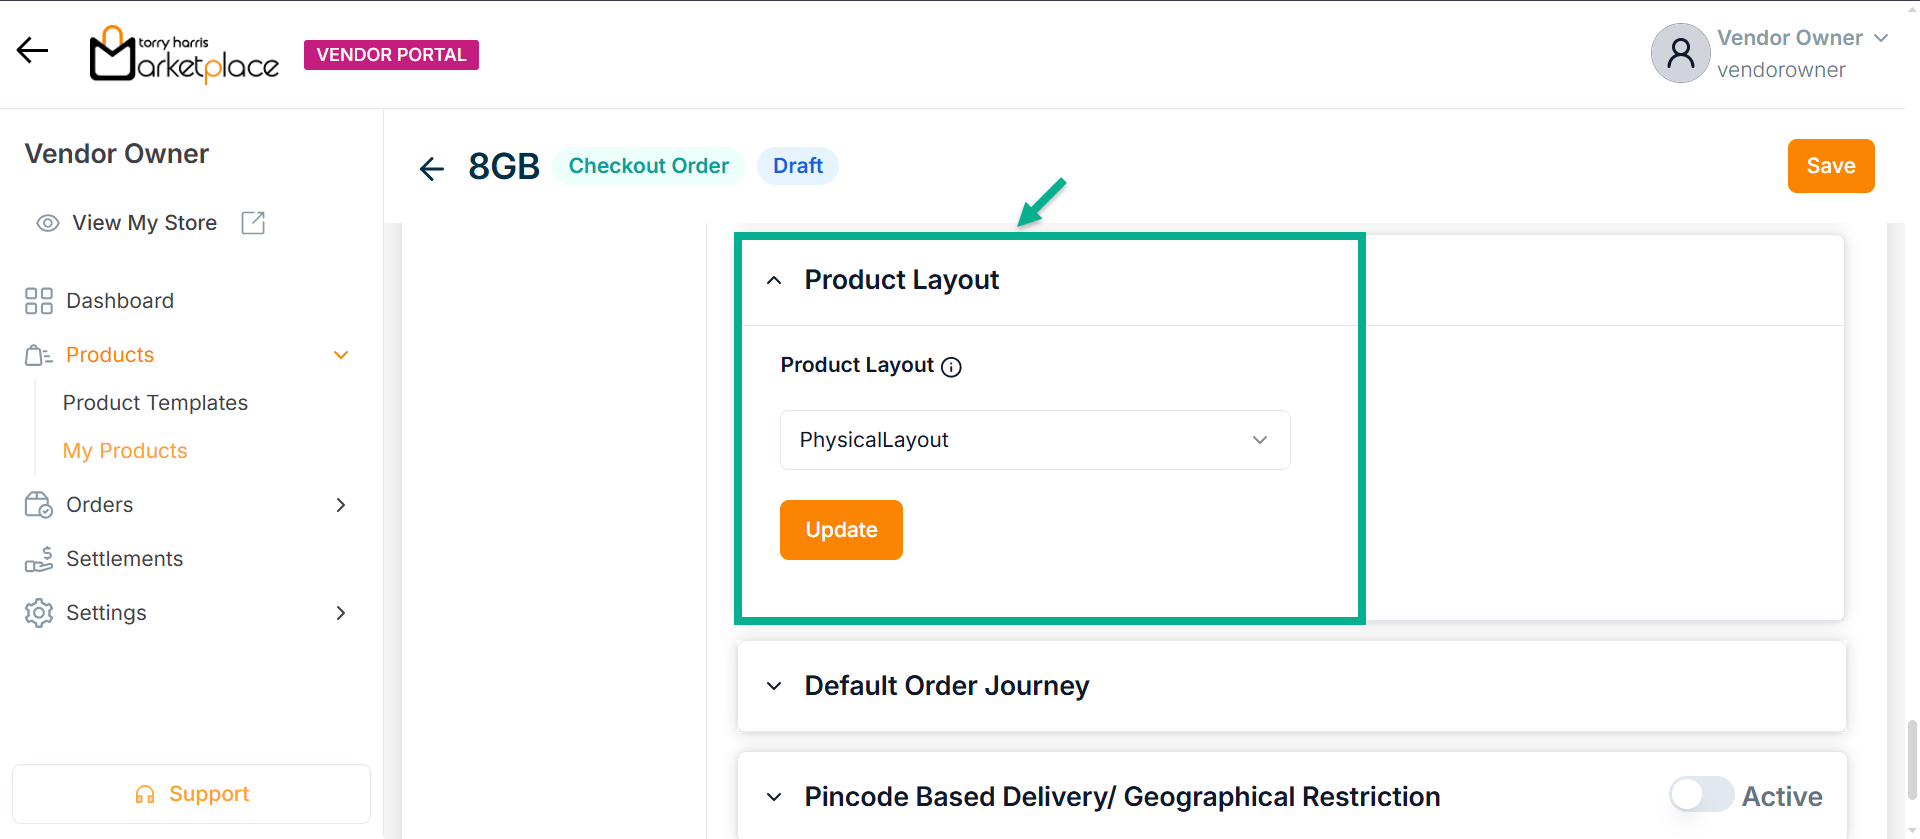Click the Torry Harris Marketplace logo

[x=185, y=54]
